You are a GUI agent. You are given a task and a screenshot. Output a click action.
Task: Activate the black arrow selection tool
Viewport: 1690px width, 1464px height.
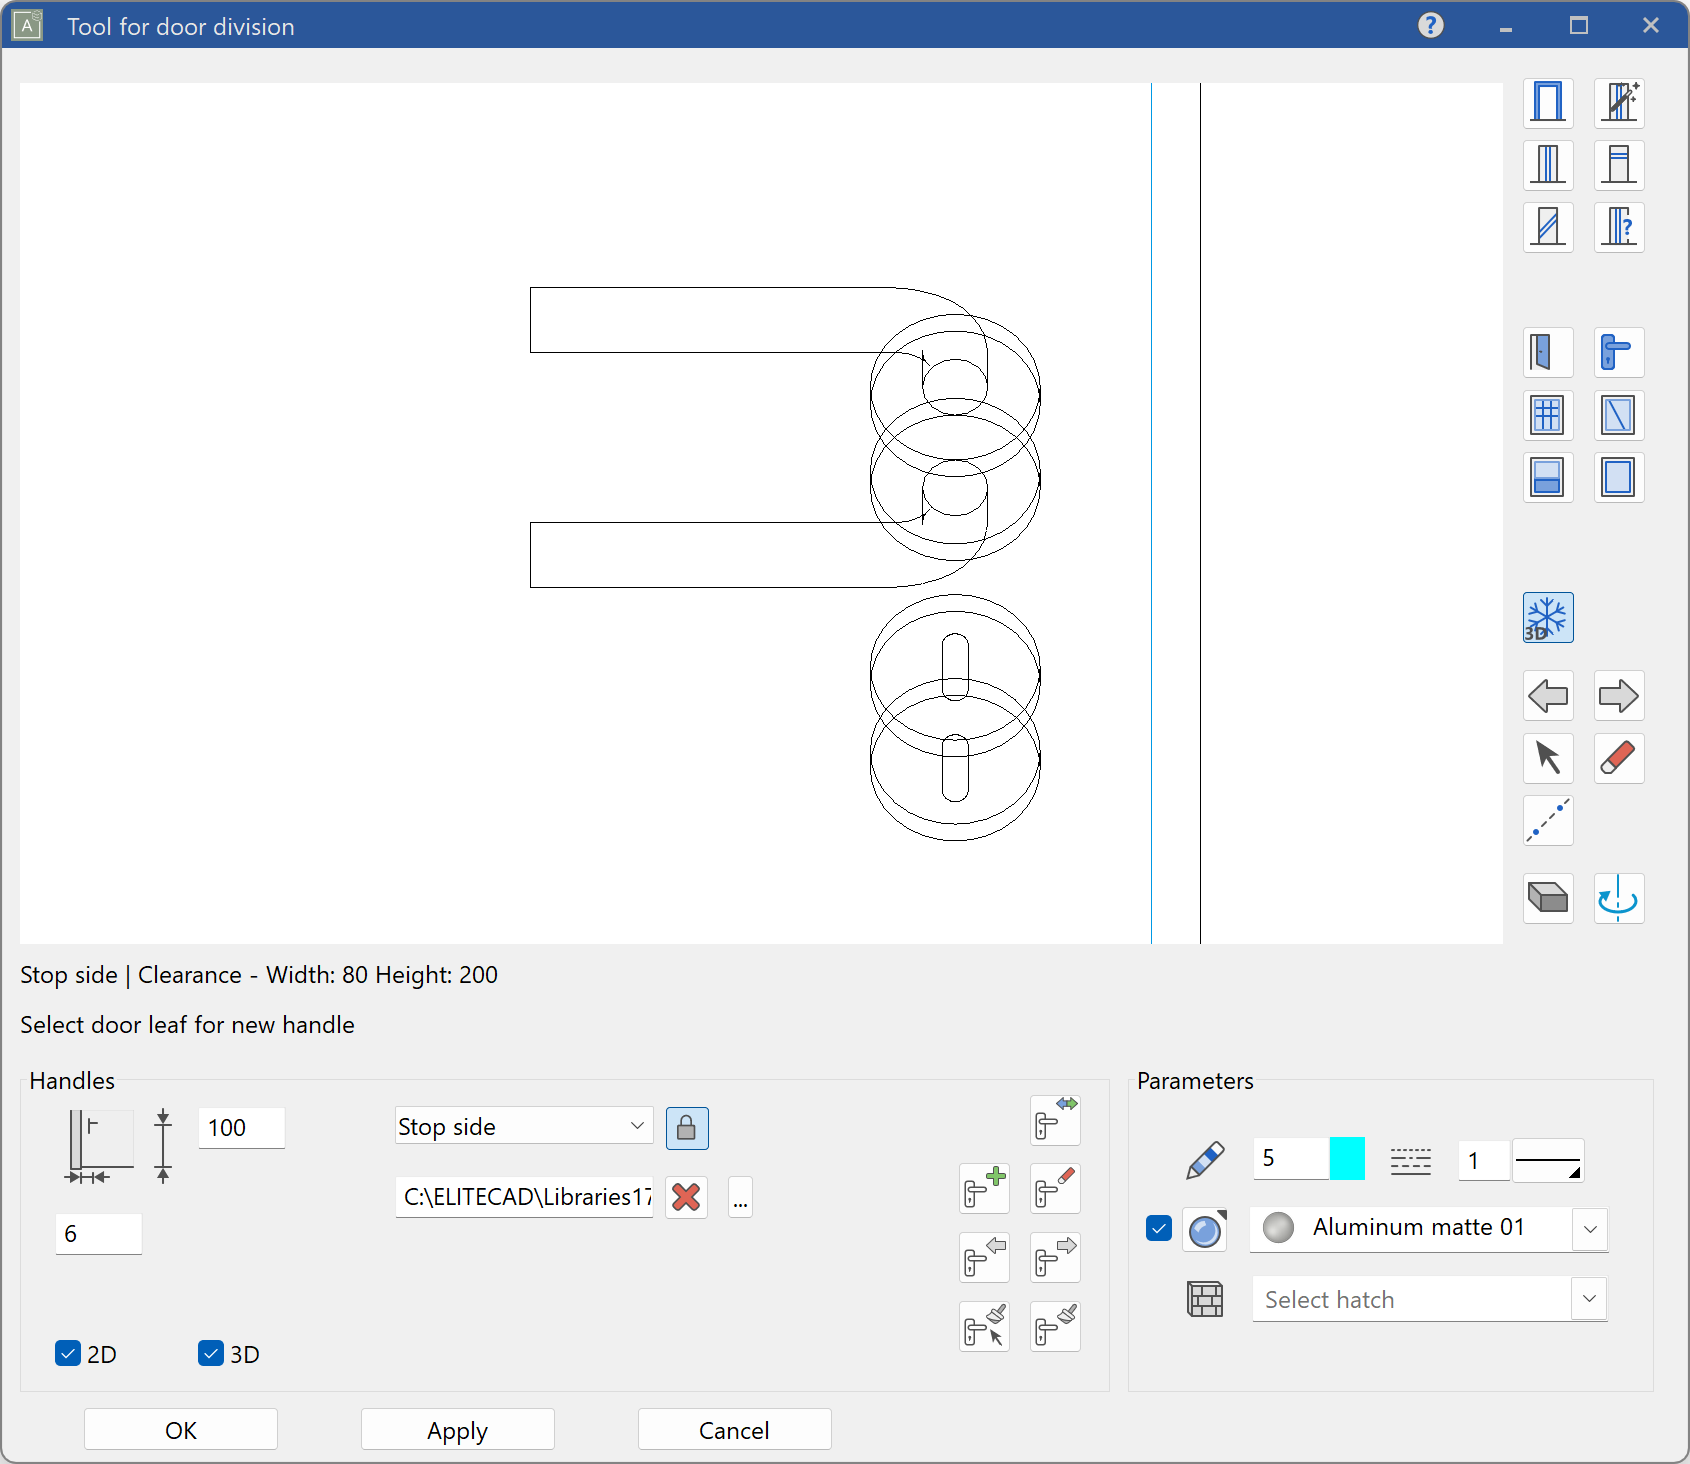[1548, 758]
